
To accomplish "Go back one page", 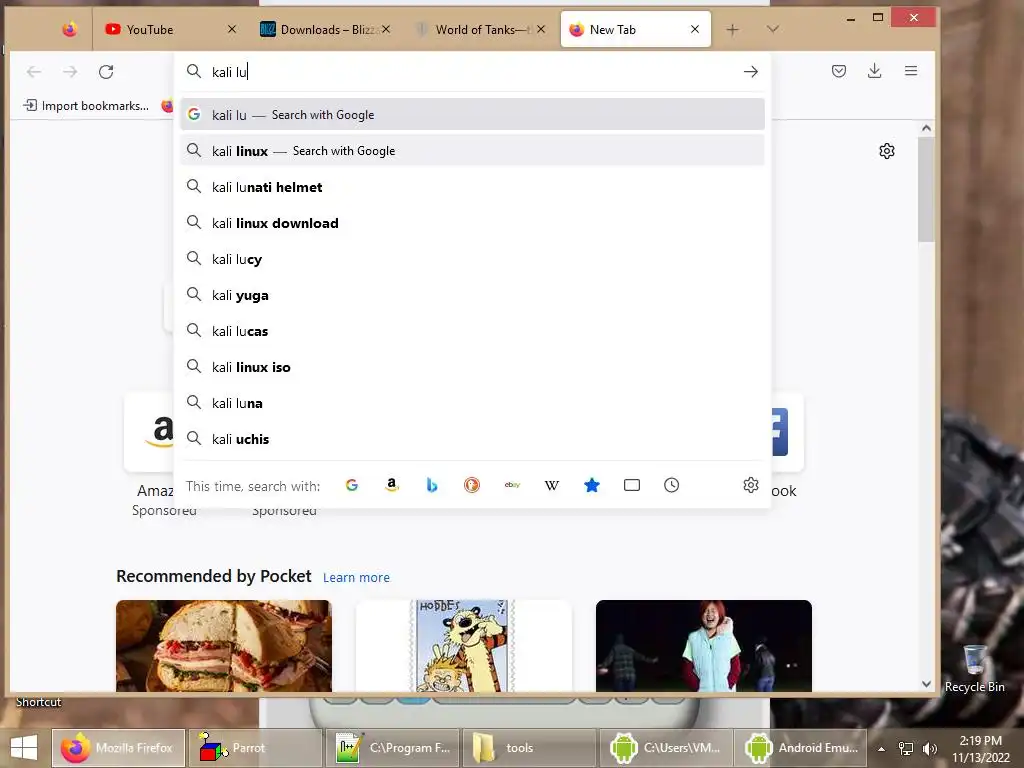I will pos(34,72).
